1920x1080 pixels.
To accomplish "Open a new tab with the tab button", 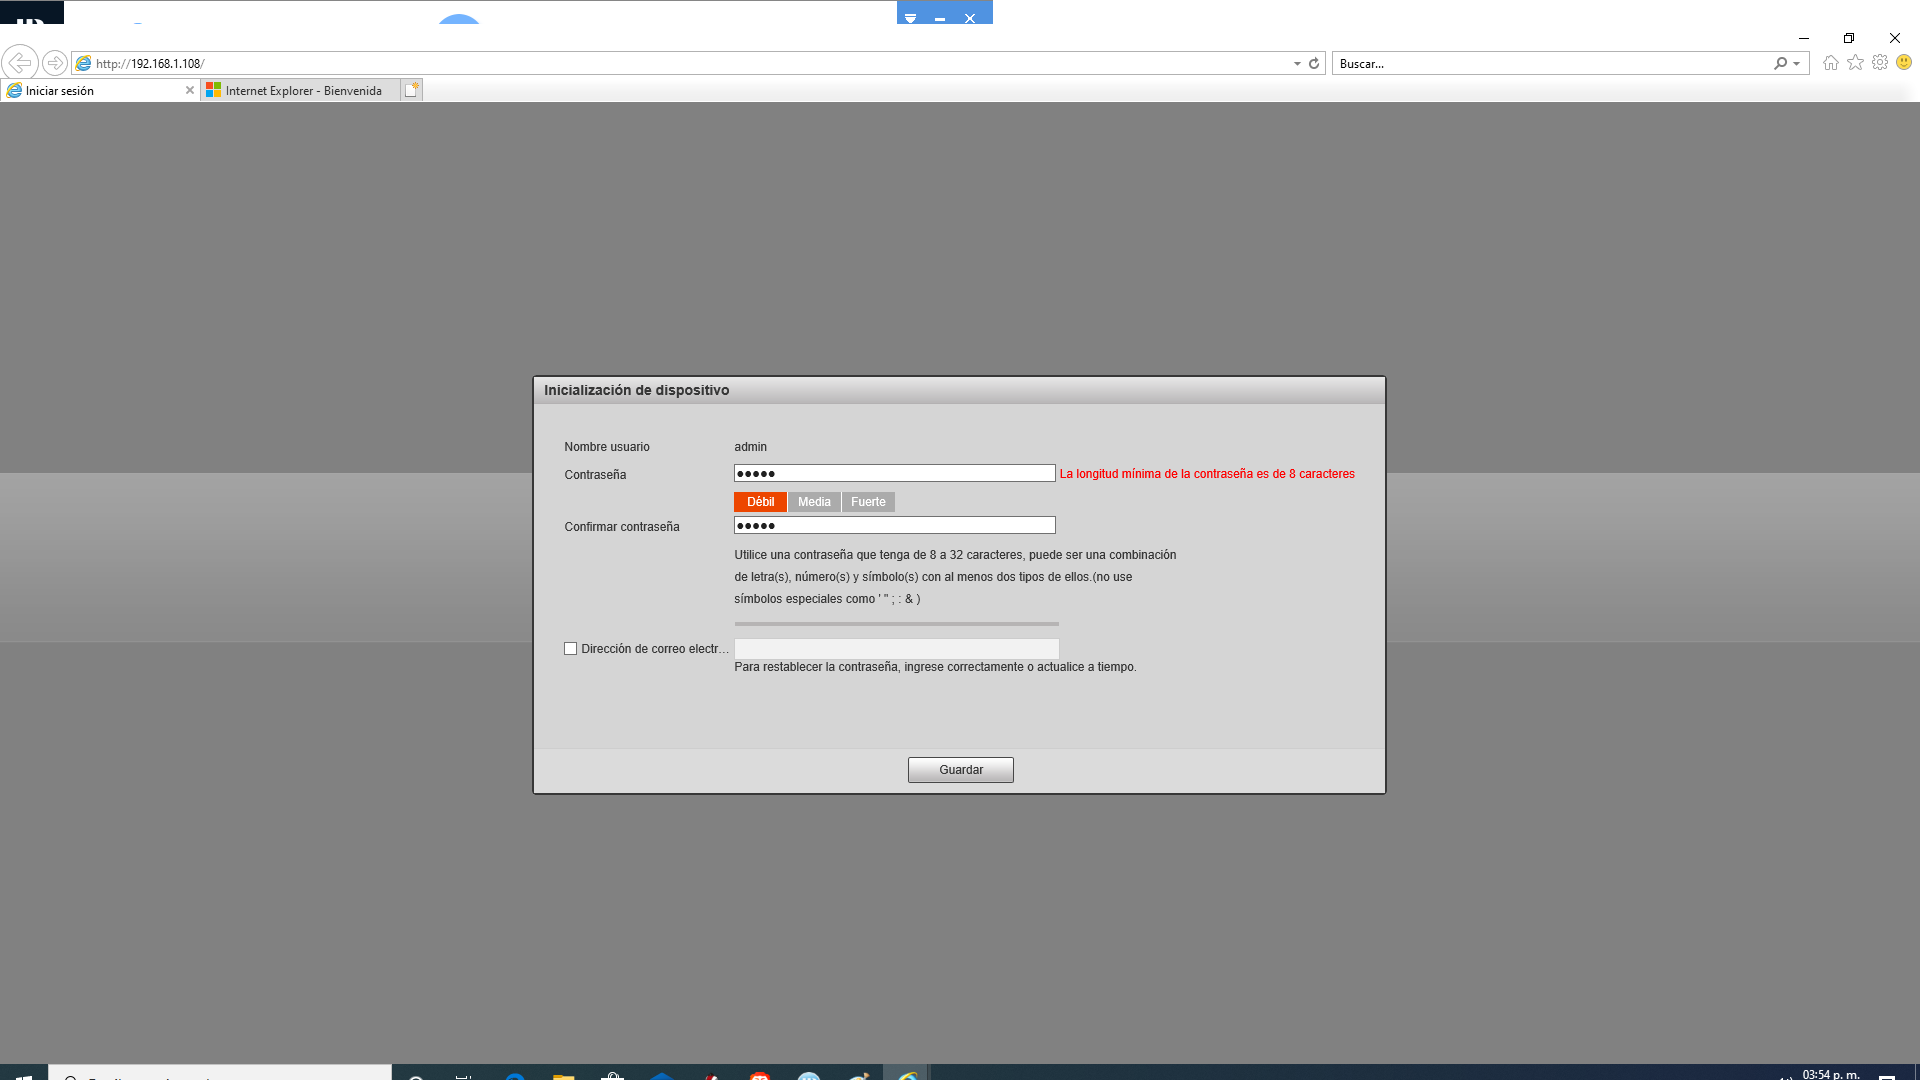I will coord(411,90).
